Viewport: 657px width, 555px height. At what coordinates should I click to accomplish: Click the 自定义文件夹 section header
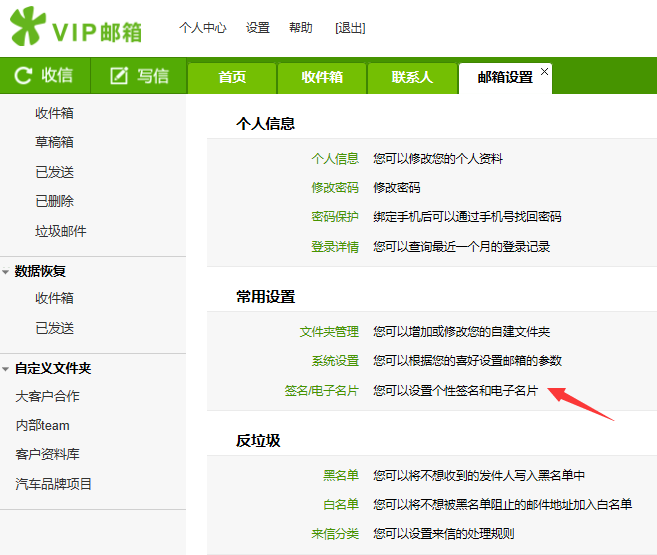point(53,369)
